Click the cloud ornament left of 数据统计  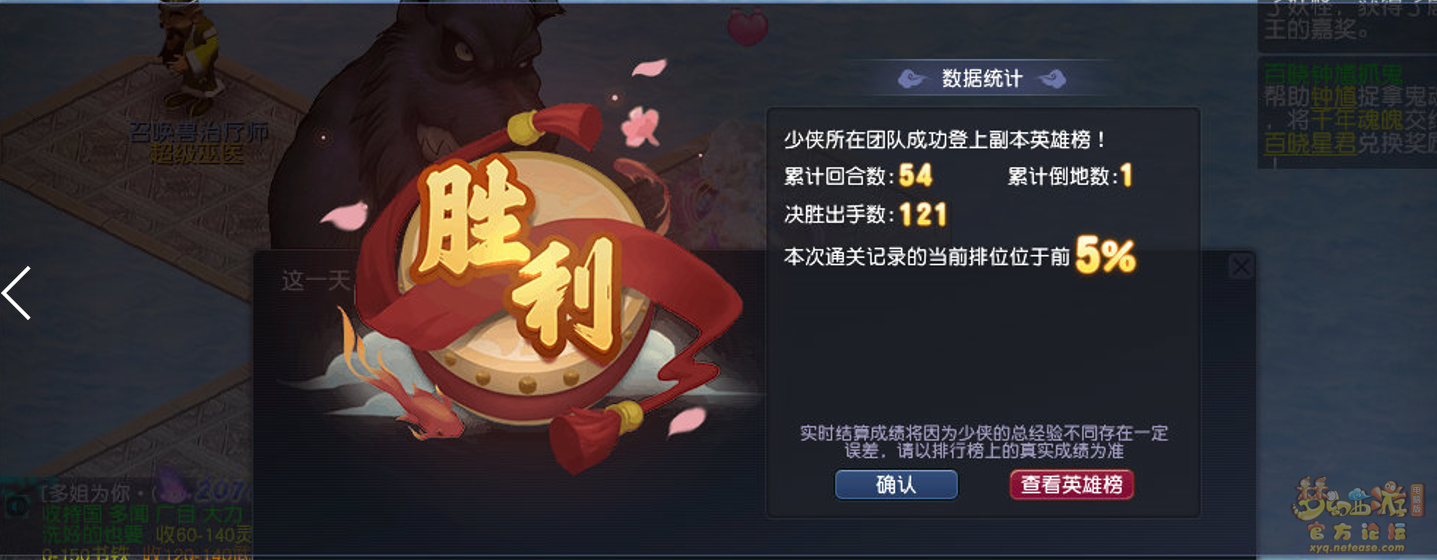tap(913, 78)
